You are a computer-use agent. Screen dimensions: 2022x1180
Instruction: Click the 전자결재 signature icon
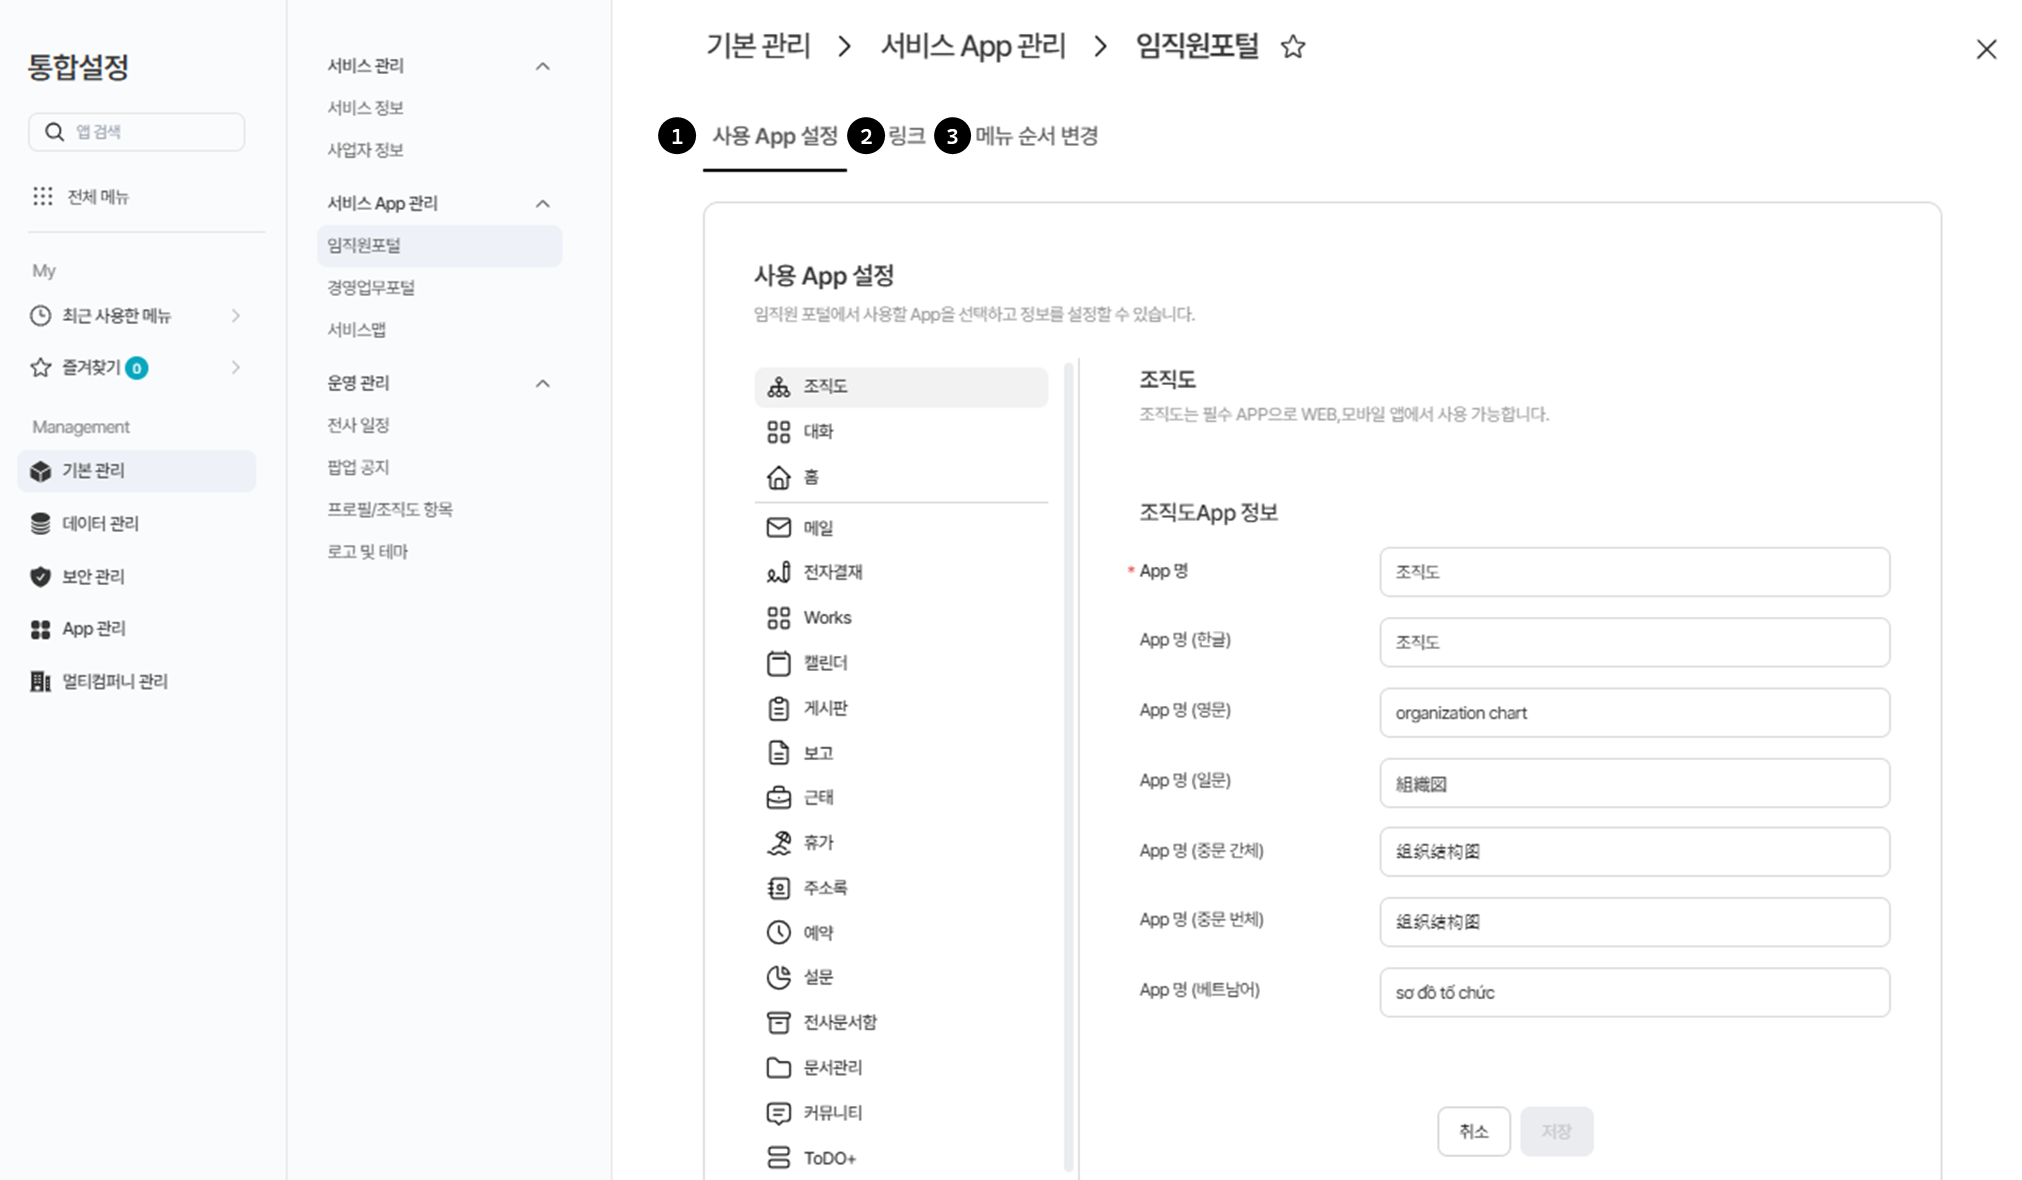point(778,572)
